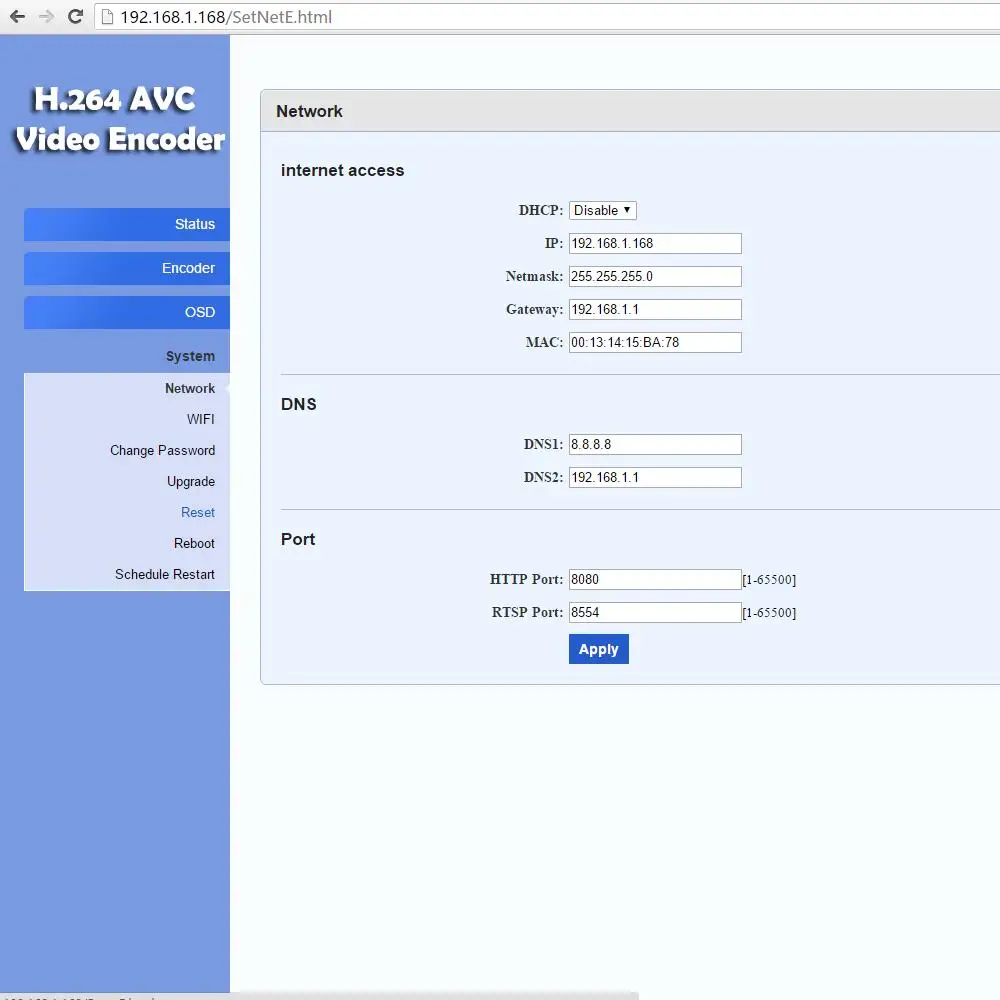
Task: Click the 'DHCP:' label
Action: pos(541,210)
